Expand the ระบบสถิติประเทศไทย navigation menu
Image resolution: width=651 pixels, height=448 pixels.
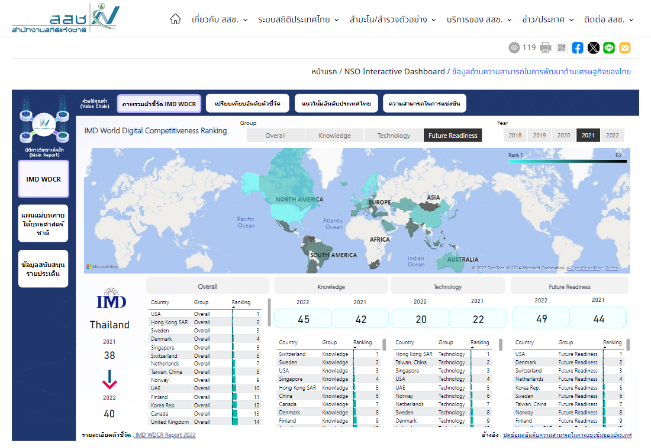tap(298, 20)
